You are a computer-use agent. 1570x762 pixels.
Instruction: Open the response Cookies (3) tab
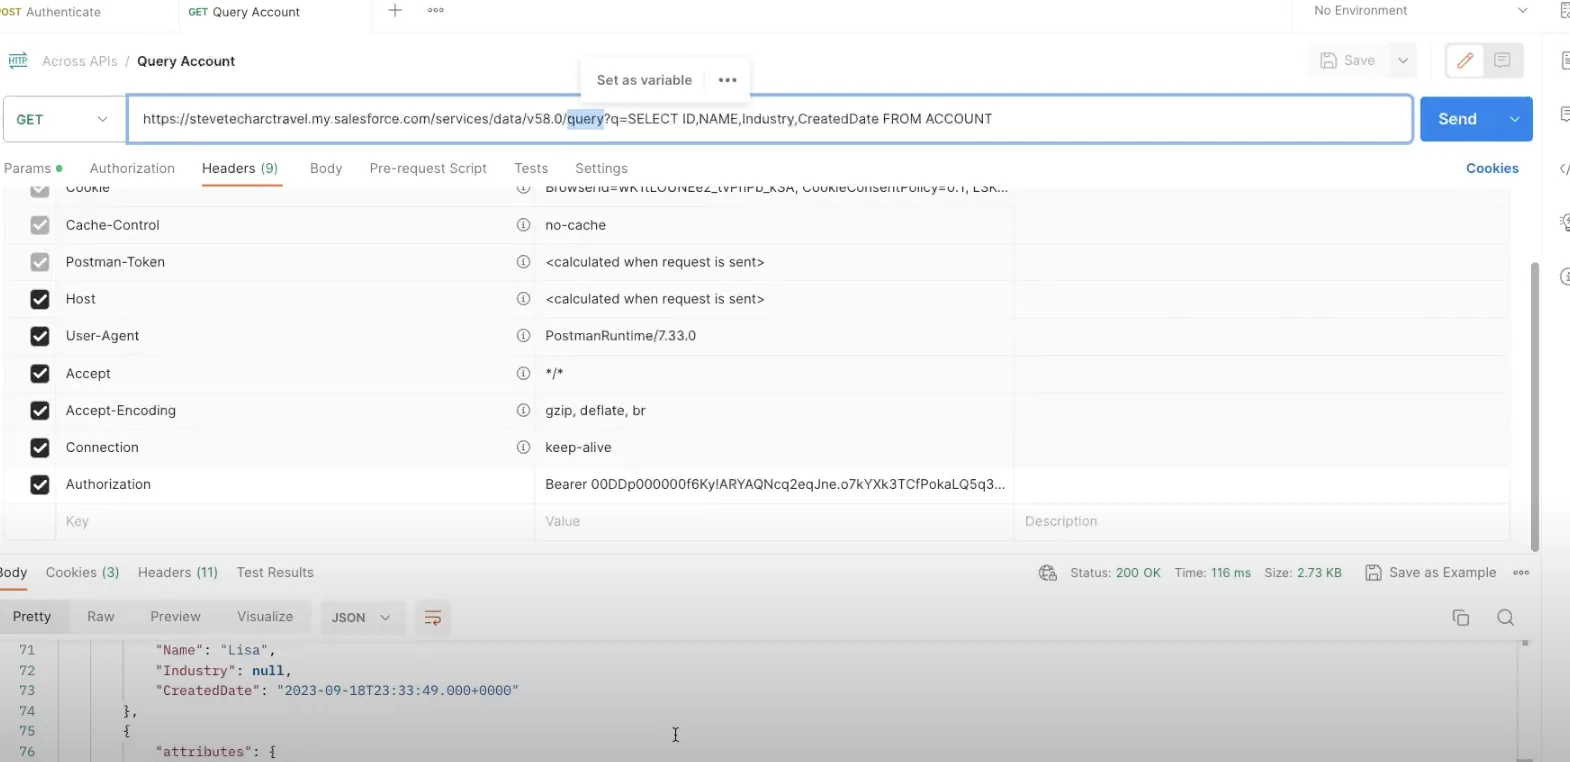pyautogui.click(x=82, y=573)
